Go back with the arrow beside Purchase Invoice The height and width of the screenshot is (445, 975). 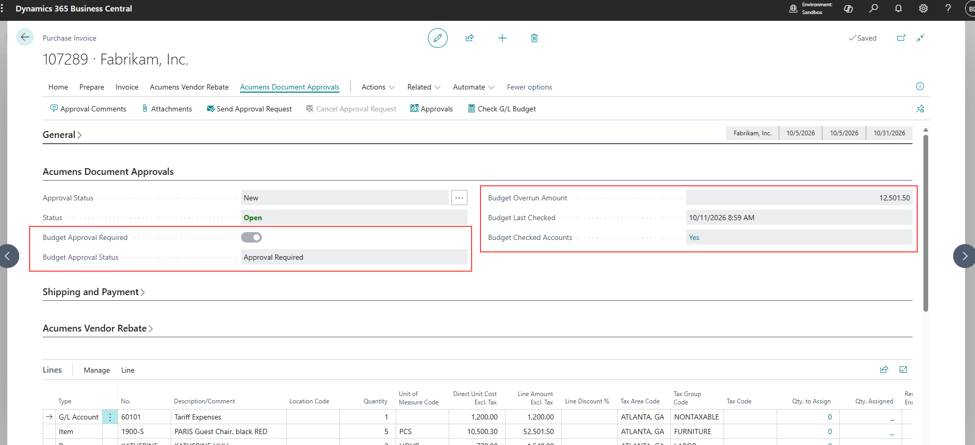pos(25,38)
